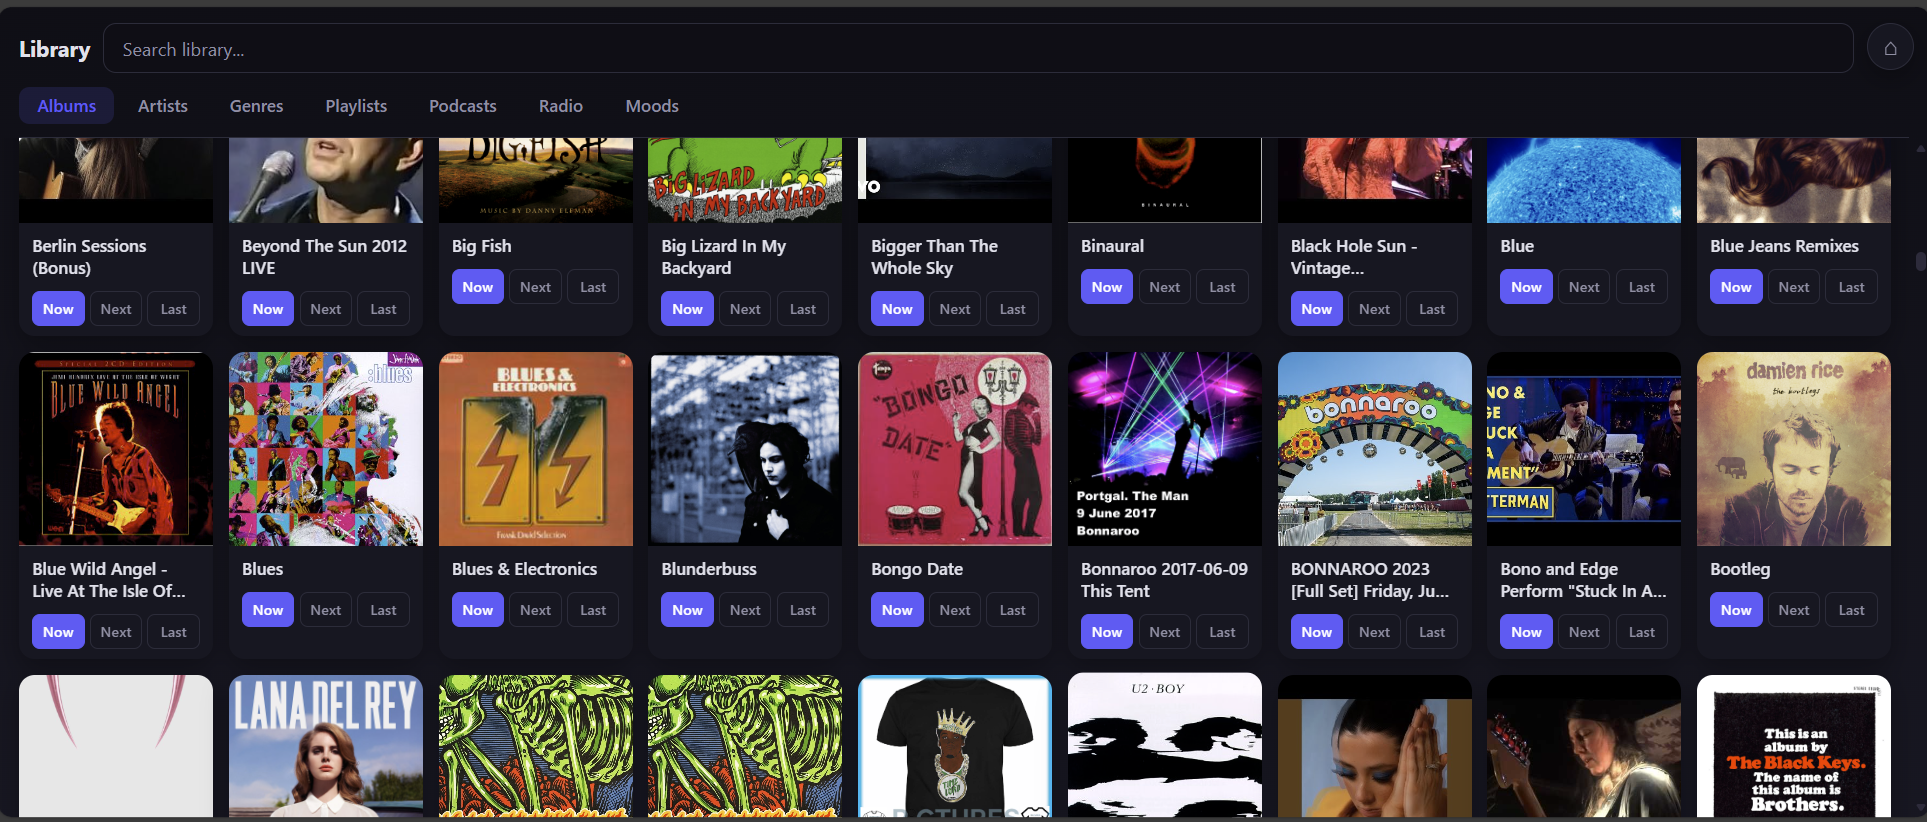Add Blue album to queue last

point(1641,287)
